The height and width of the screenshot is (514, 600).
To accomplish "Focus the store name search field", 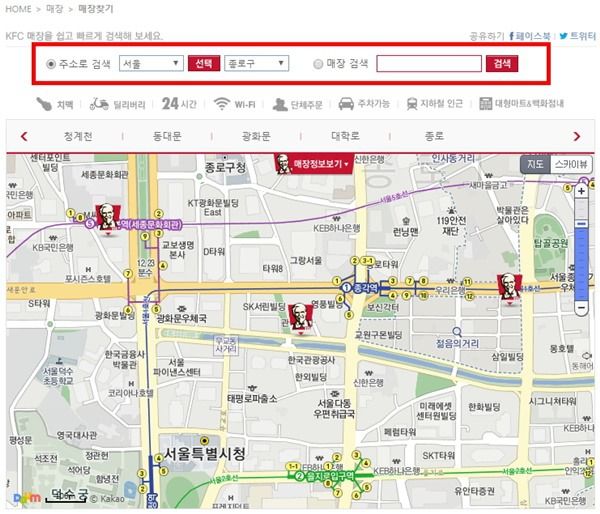I will (x=429, y=64).
